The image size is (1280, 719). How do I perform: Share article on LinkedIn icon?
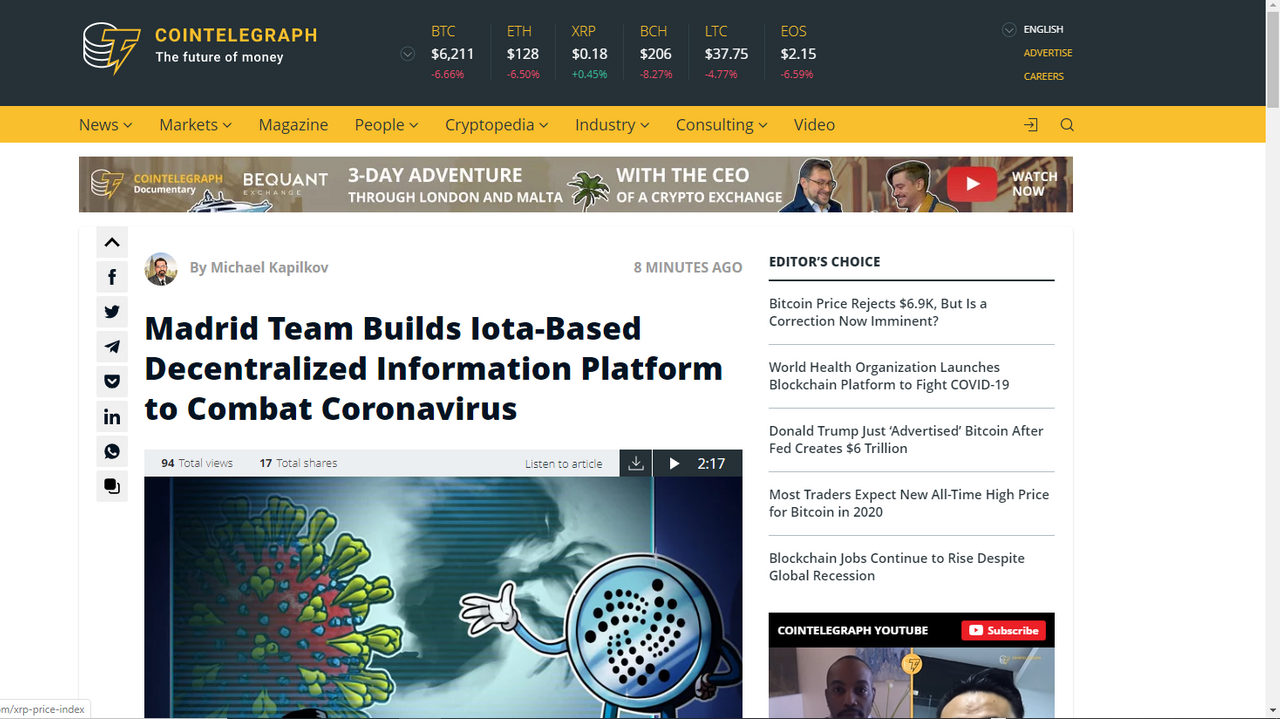coord(112,417)
